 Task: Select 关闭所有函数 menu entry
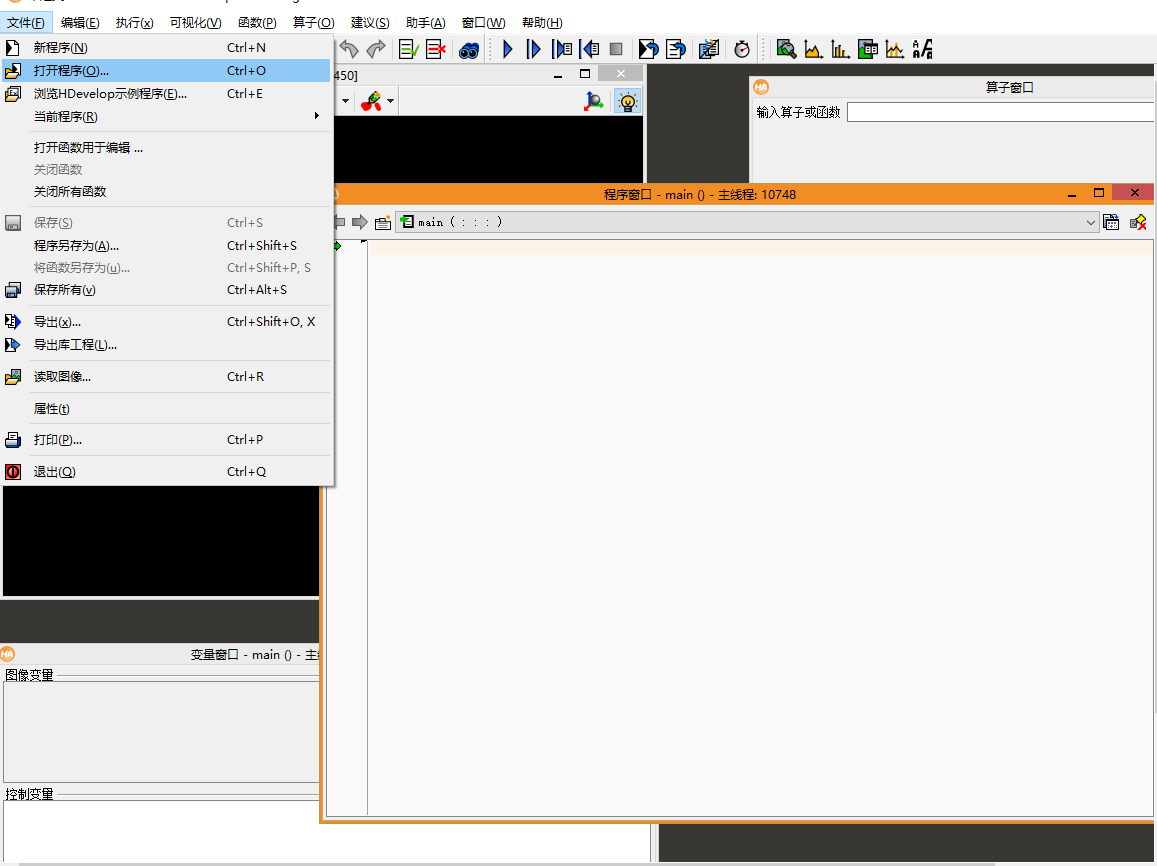tap(166, 192)
